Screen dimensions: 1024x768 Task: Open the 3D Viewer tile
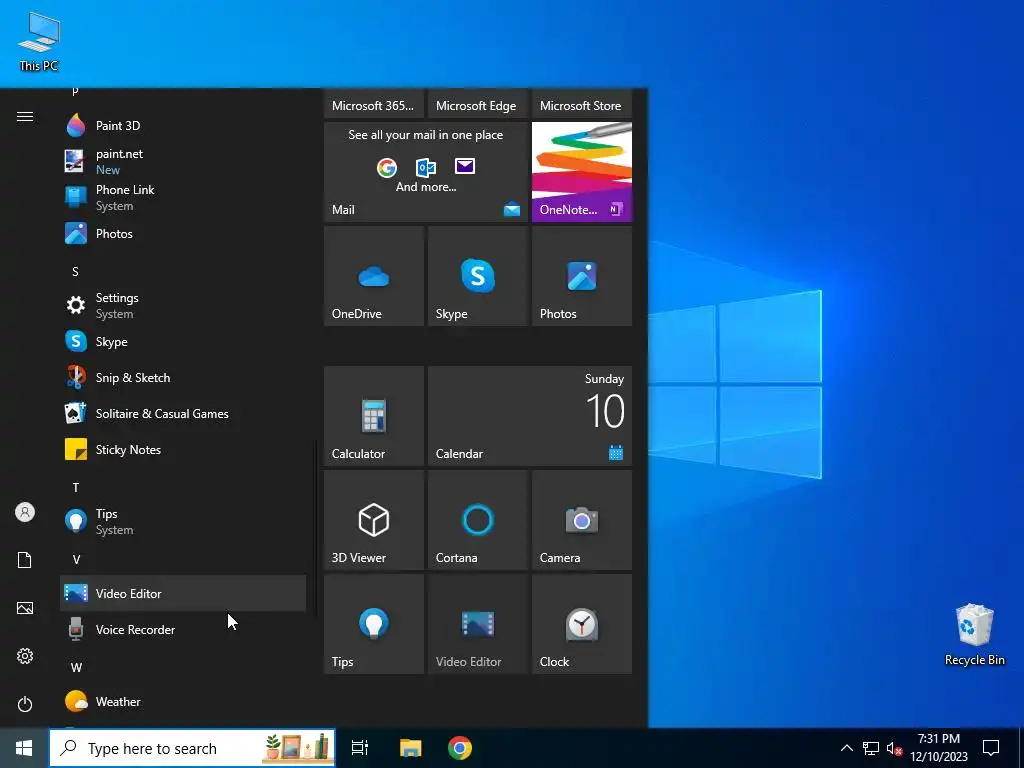[374, 520]
